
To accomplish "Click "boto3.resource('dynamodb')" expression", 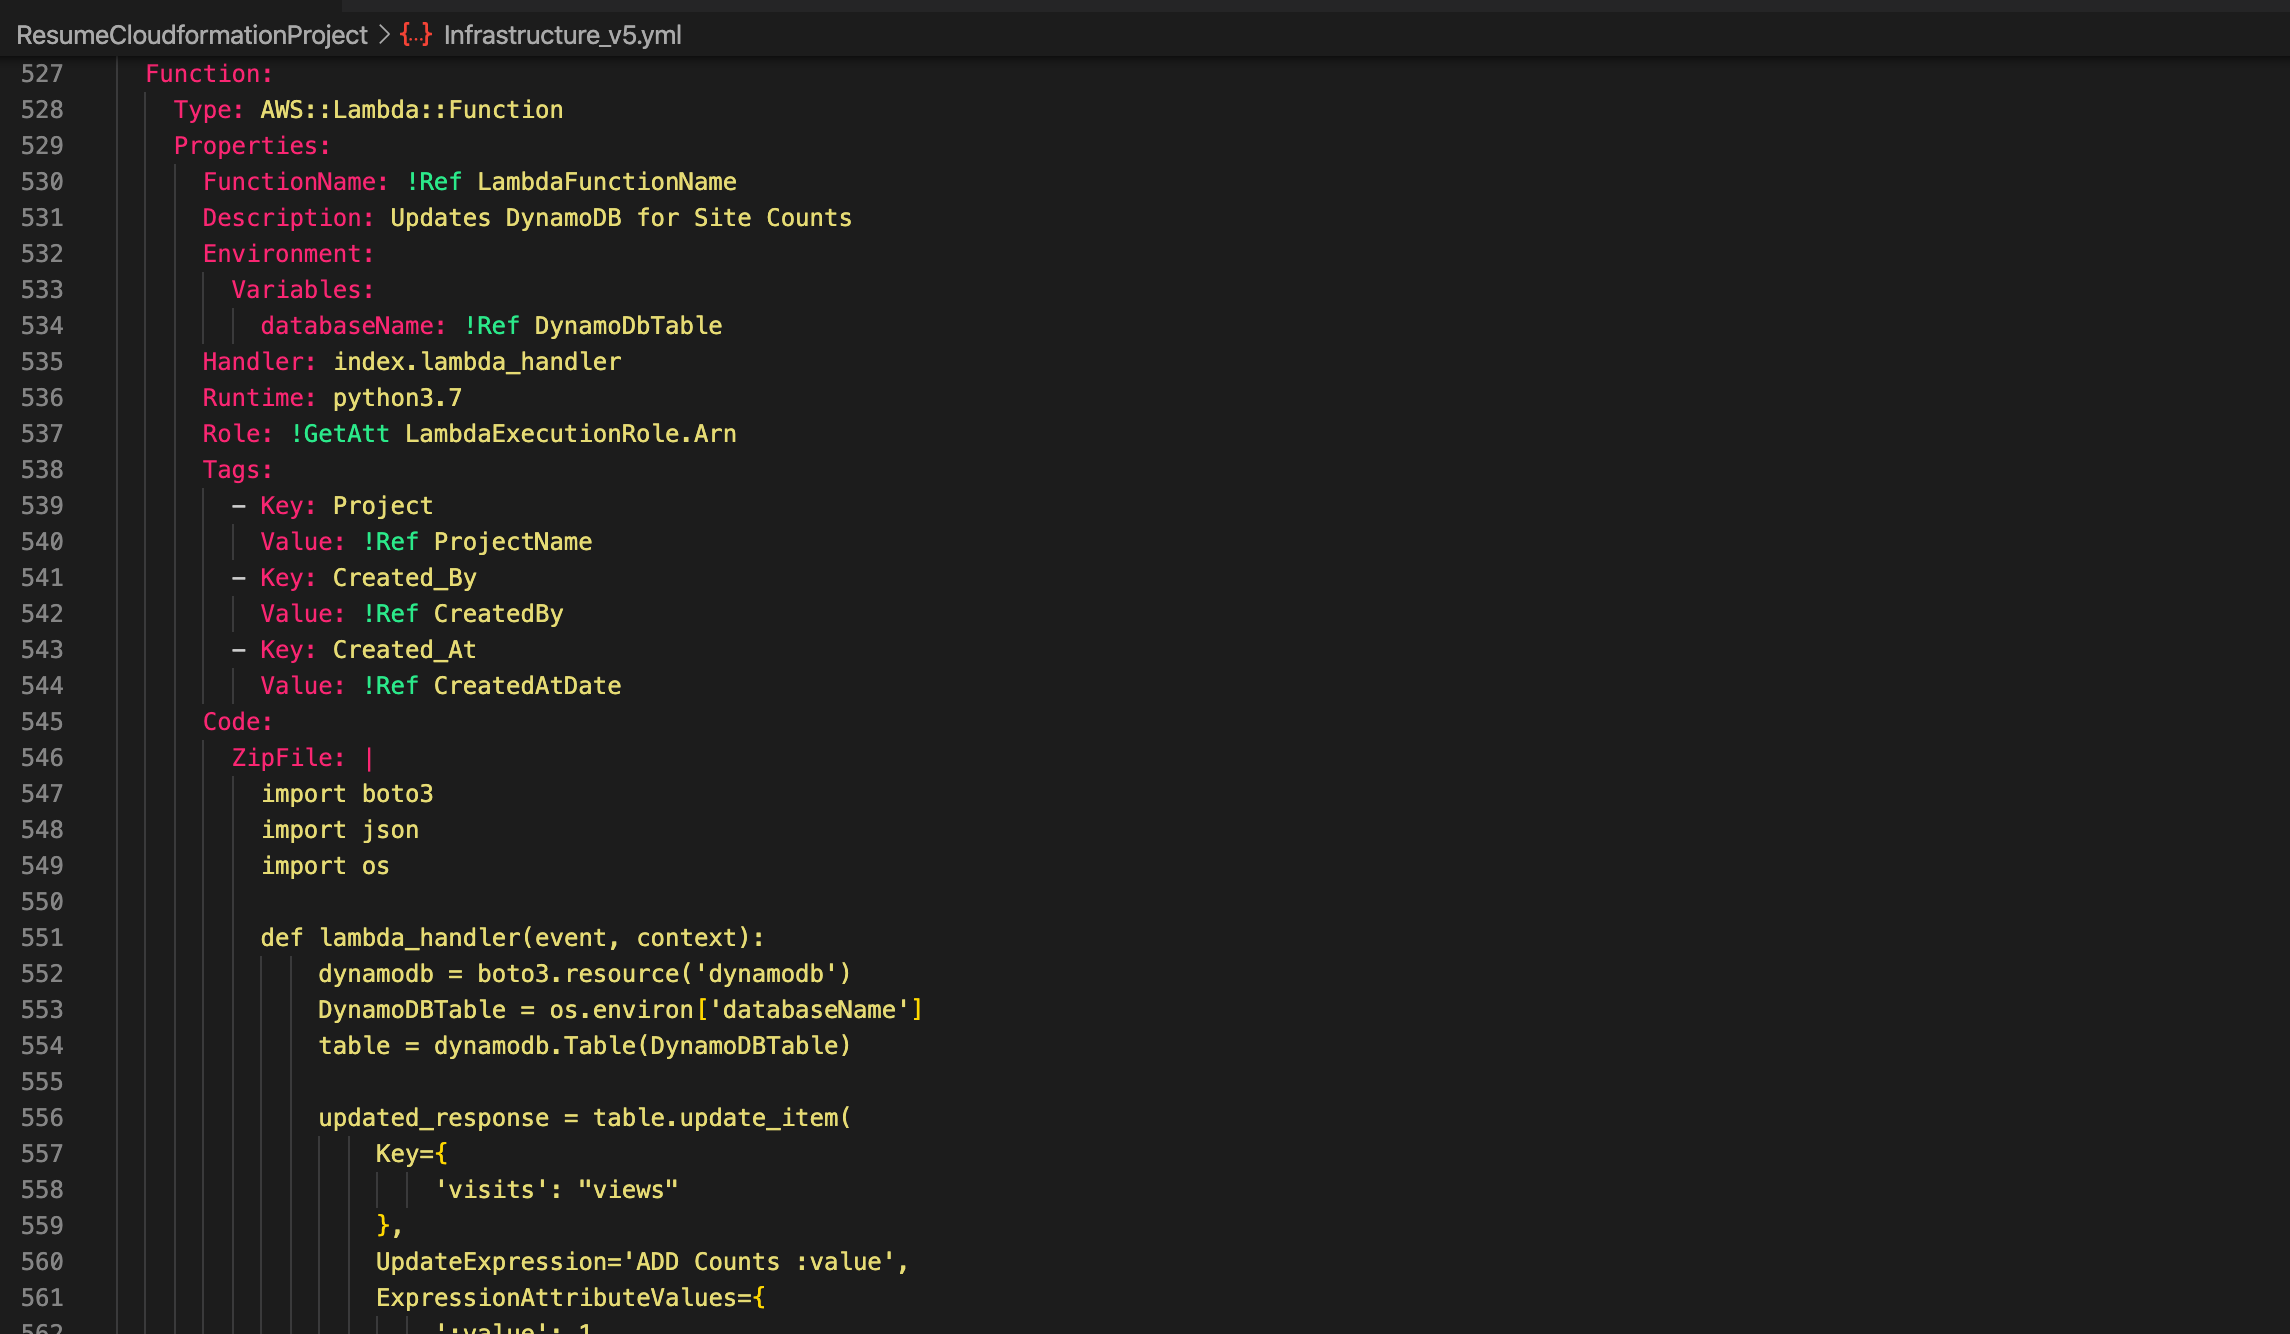I will (664, 974).
